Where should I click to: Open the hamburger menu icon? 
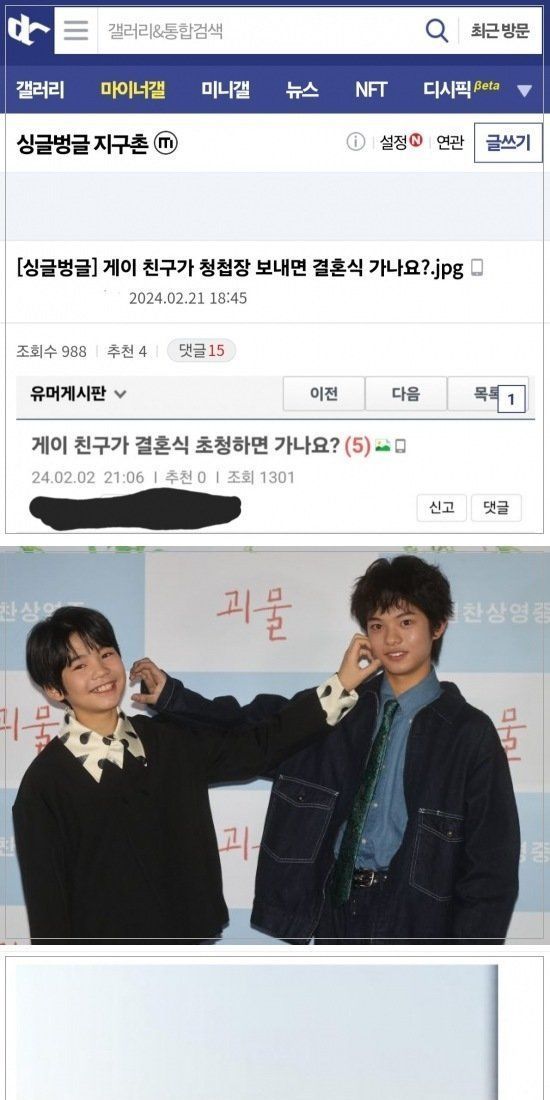(x=76, y=30)
